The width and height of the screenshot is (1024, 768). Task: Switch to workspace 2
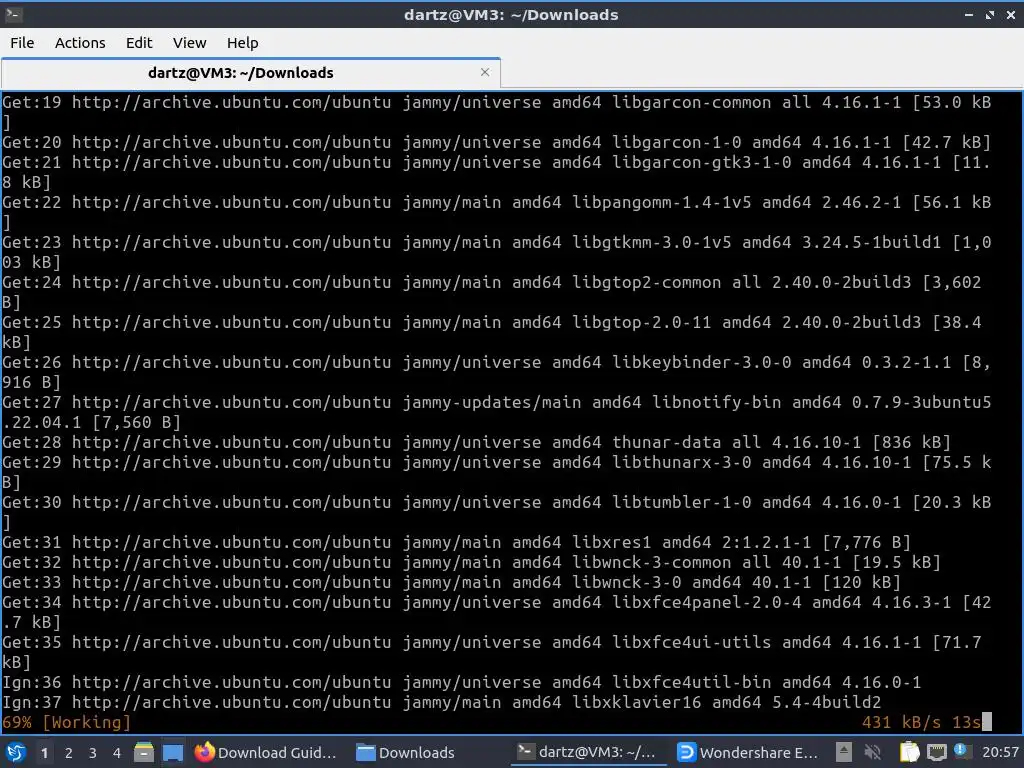point(69,753)
